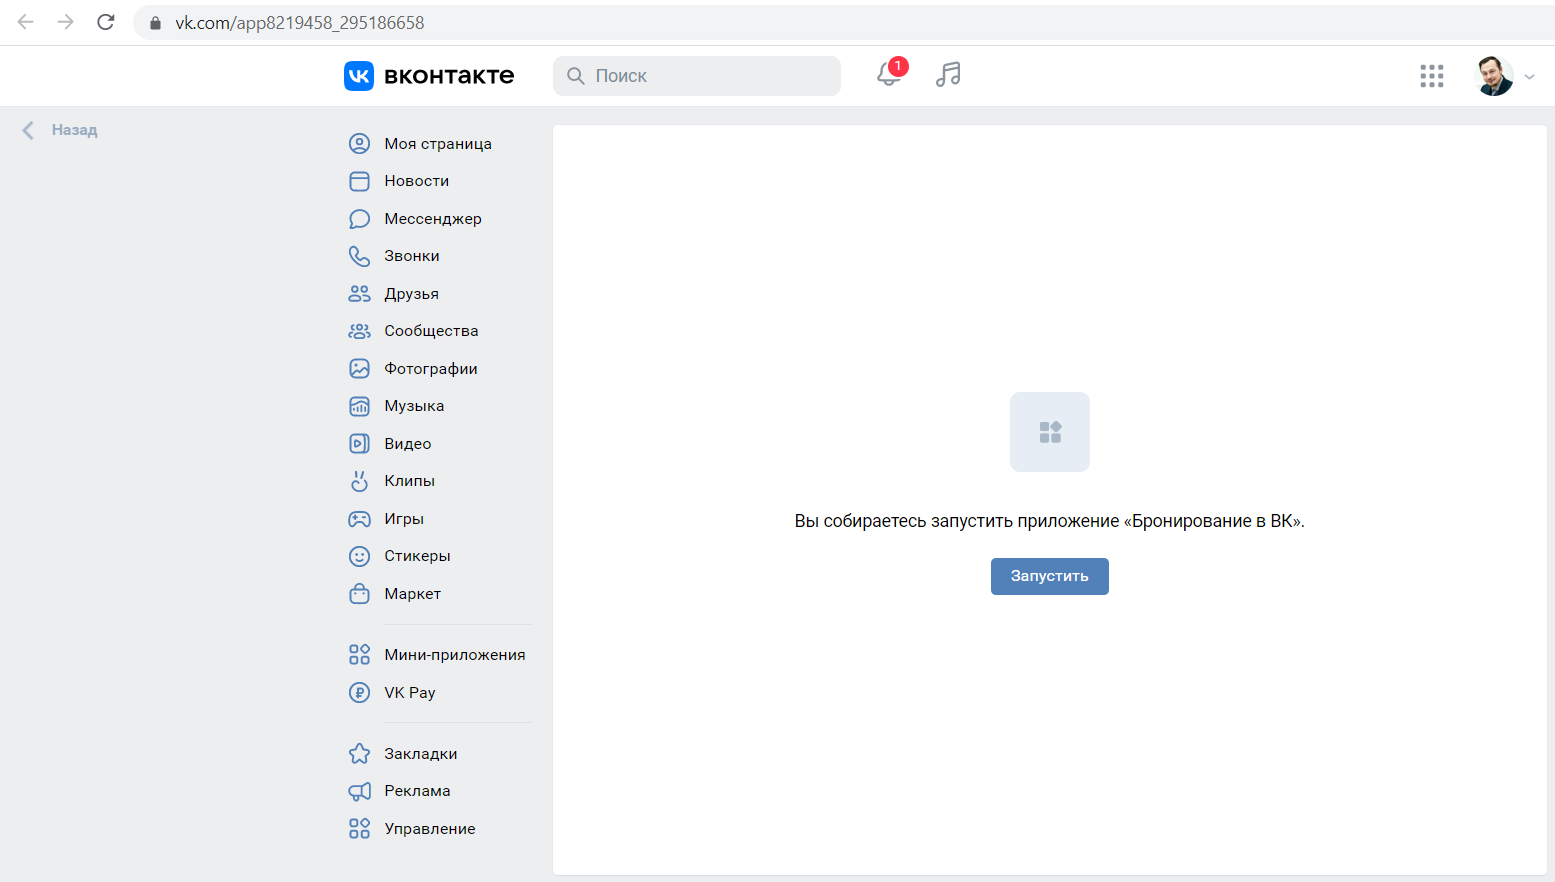Open the notifications bell

[889, 74]
